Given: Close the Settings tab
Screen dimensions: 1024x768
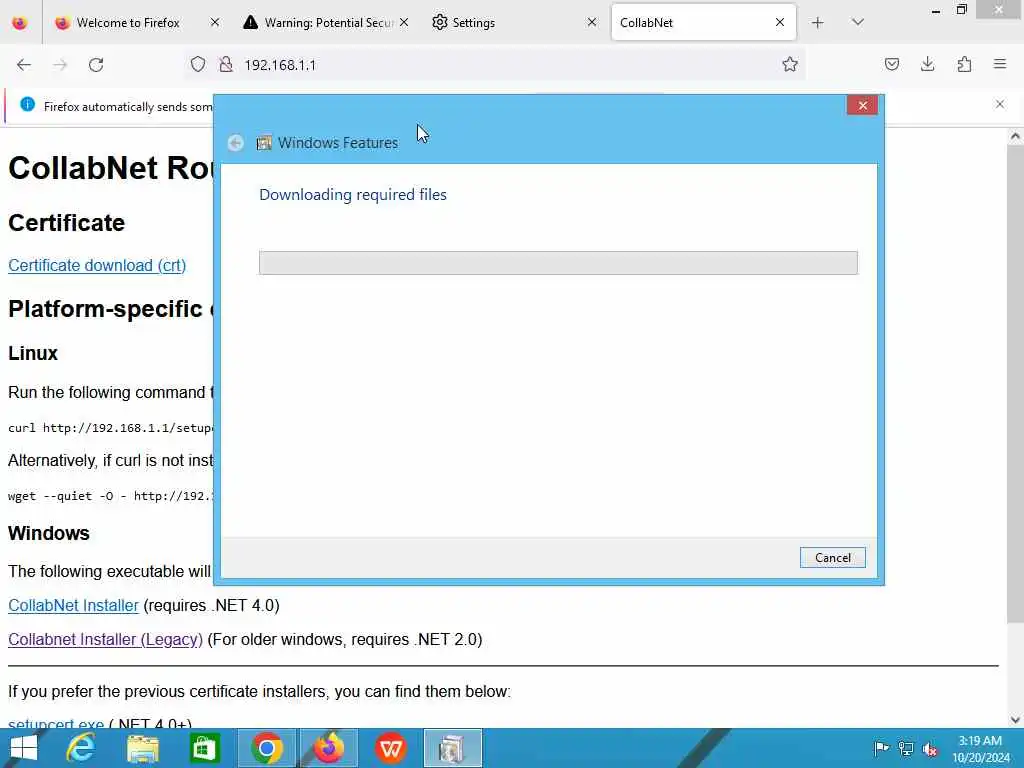Looking at the screenshot, I should [x=592, y=23].
